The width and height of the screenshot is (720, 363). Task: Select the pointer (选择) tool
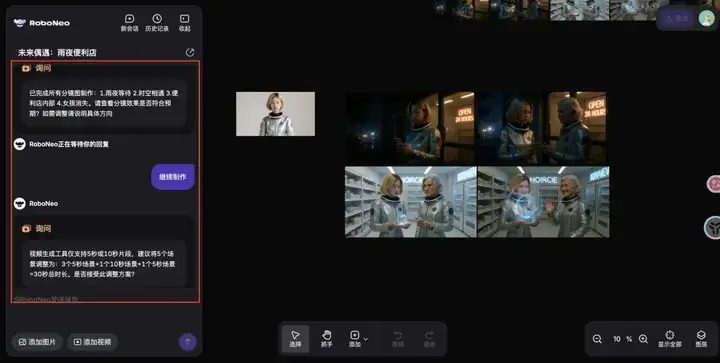click(x=295, y=339)
